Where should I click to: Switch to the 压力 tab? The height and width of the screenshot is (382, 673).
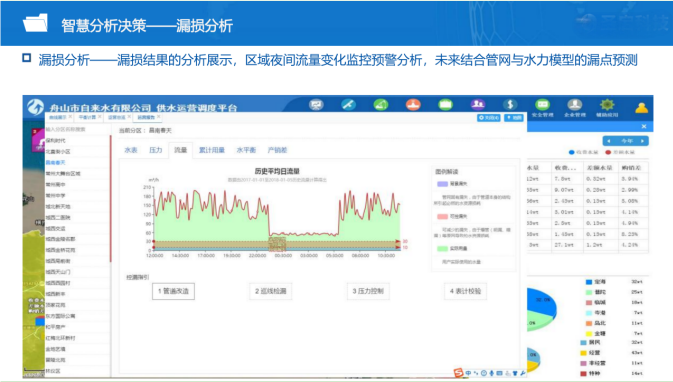pos(155,150)
